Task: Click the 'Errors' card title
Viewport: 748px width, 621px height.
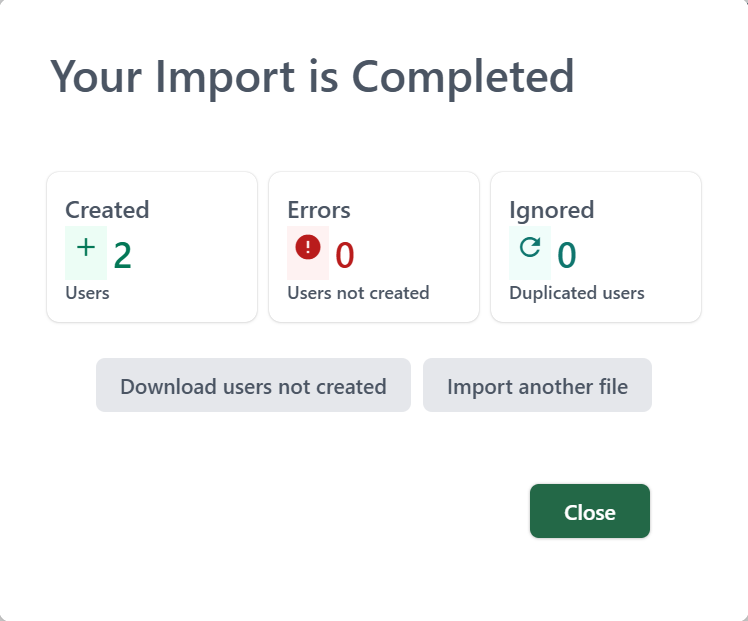Action: 319,210
